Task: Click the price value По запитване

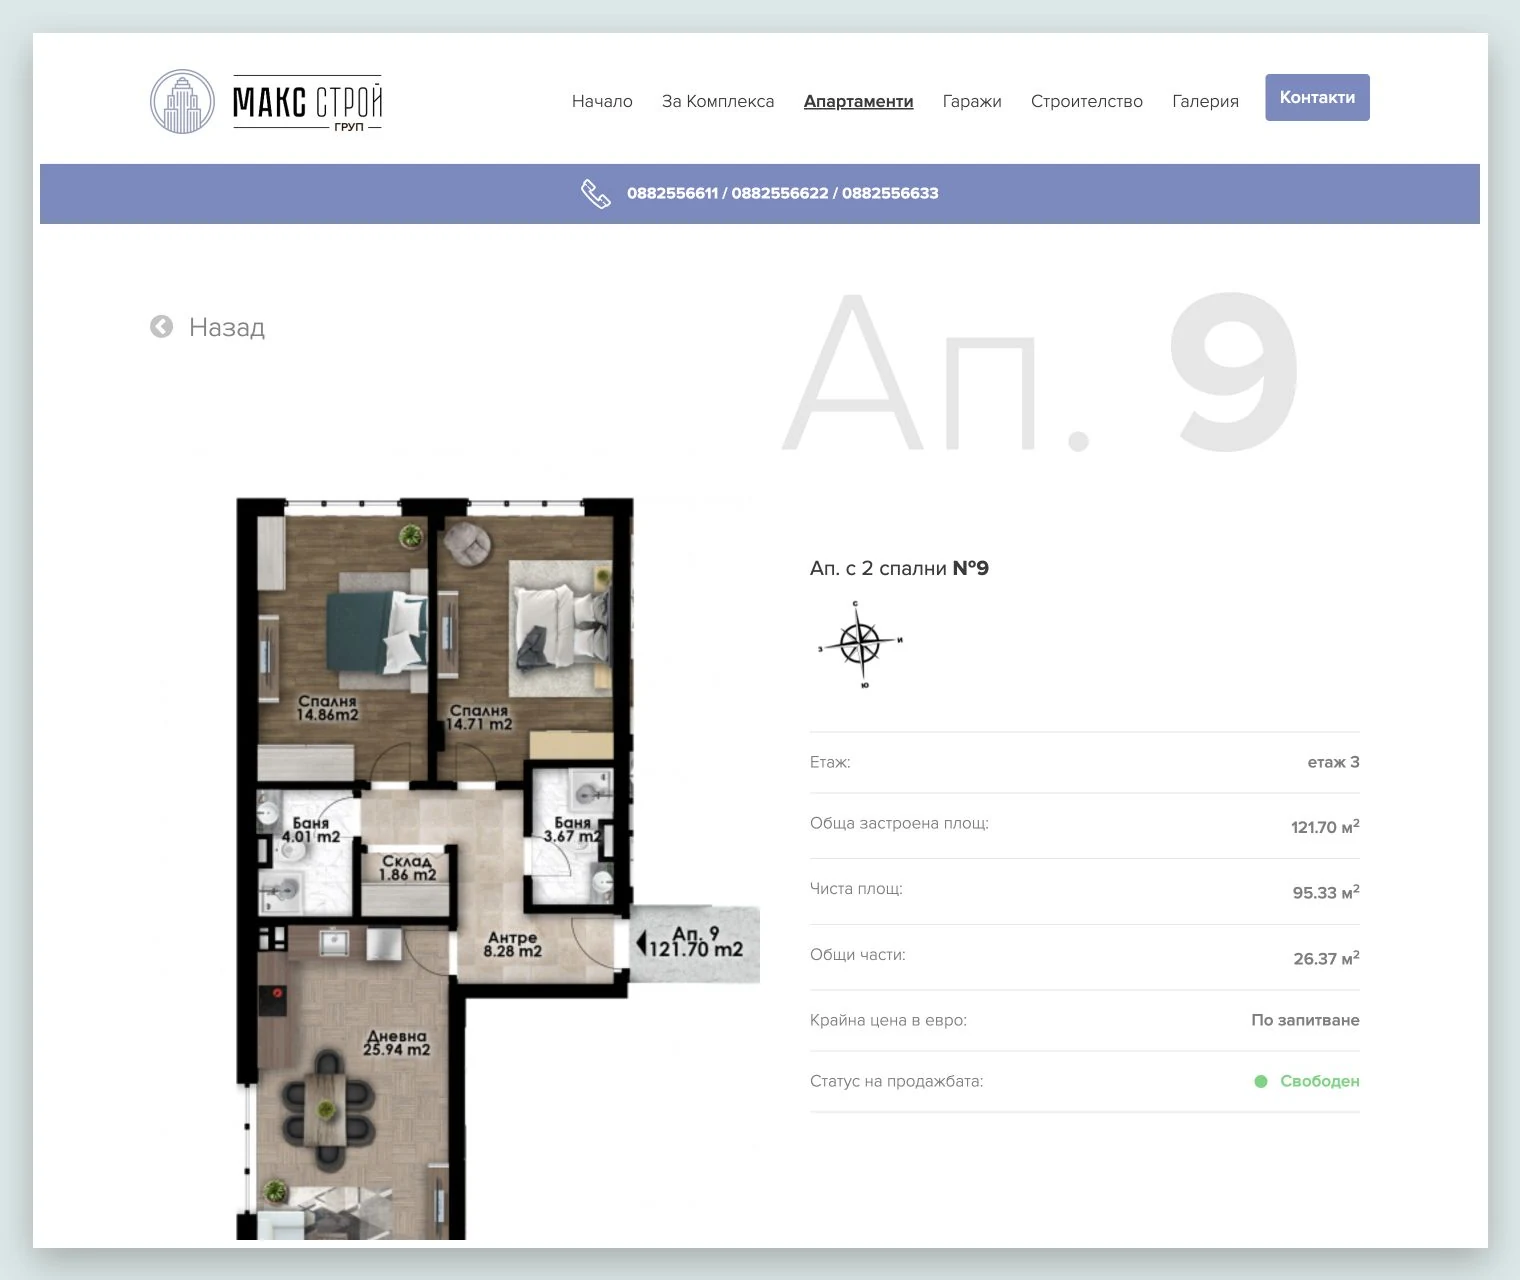Action: 1305,1020
